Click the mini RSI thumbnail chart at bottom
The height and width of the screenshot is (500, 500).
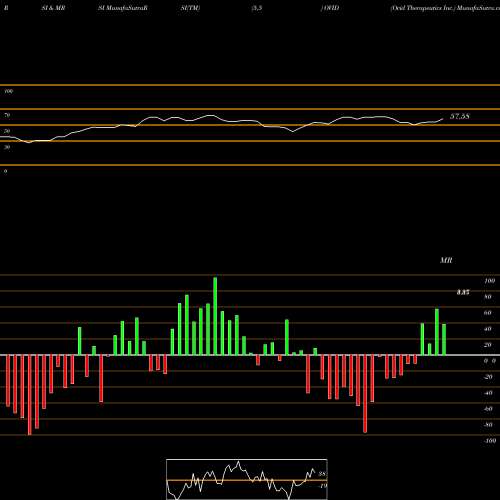[x=247, y=479]
